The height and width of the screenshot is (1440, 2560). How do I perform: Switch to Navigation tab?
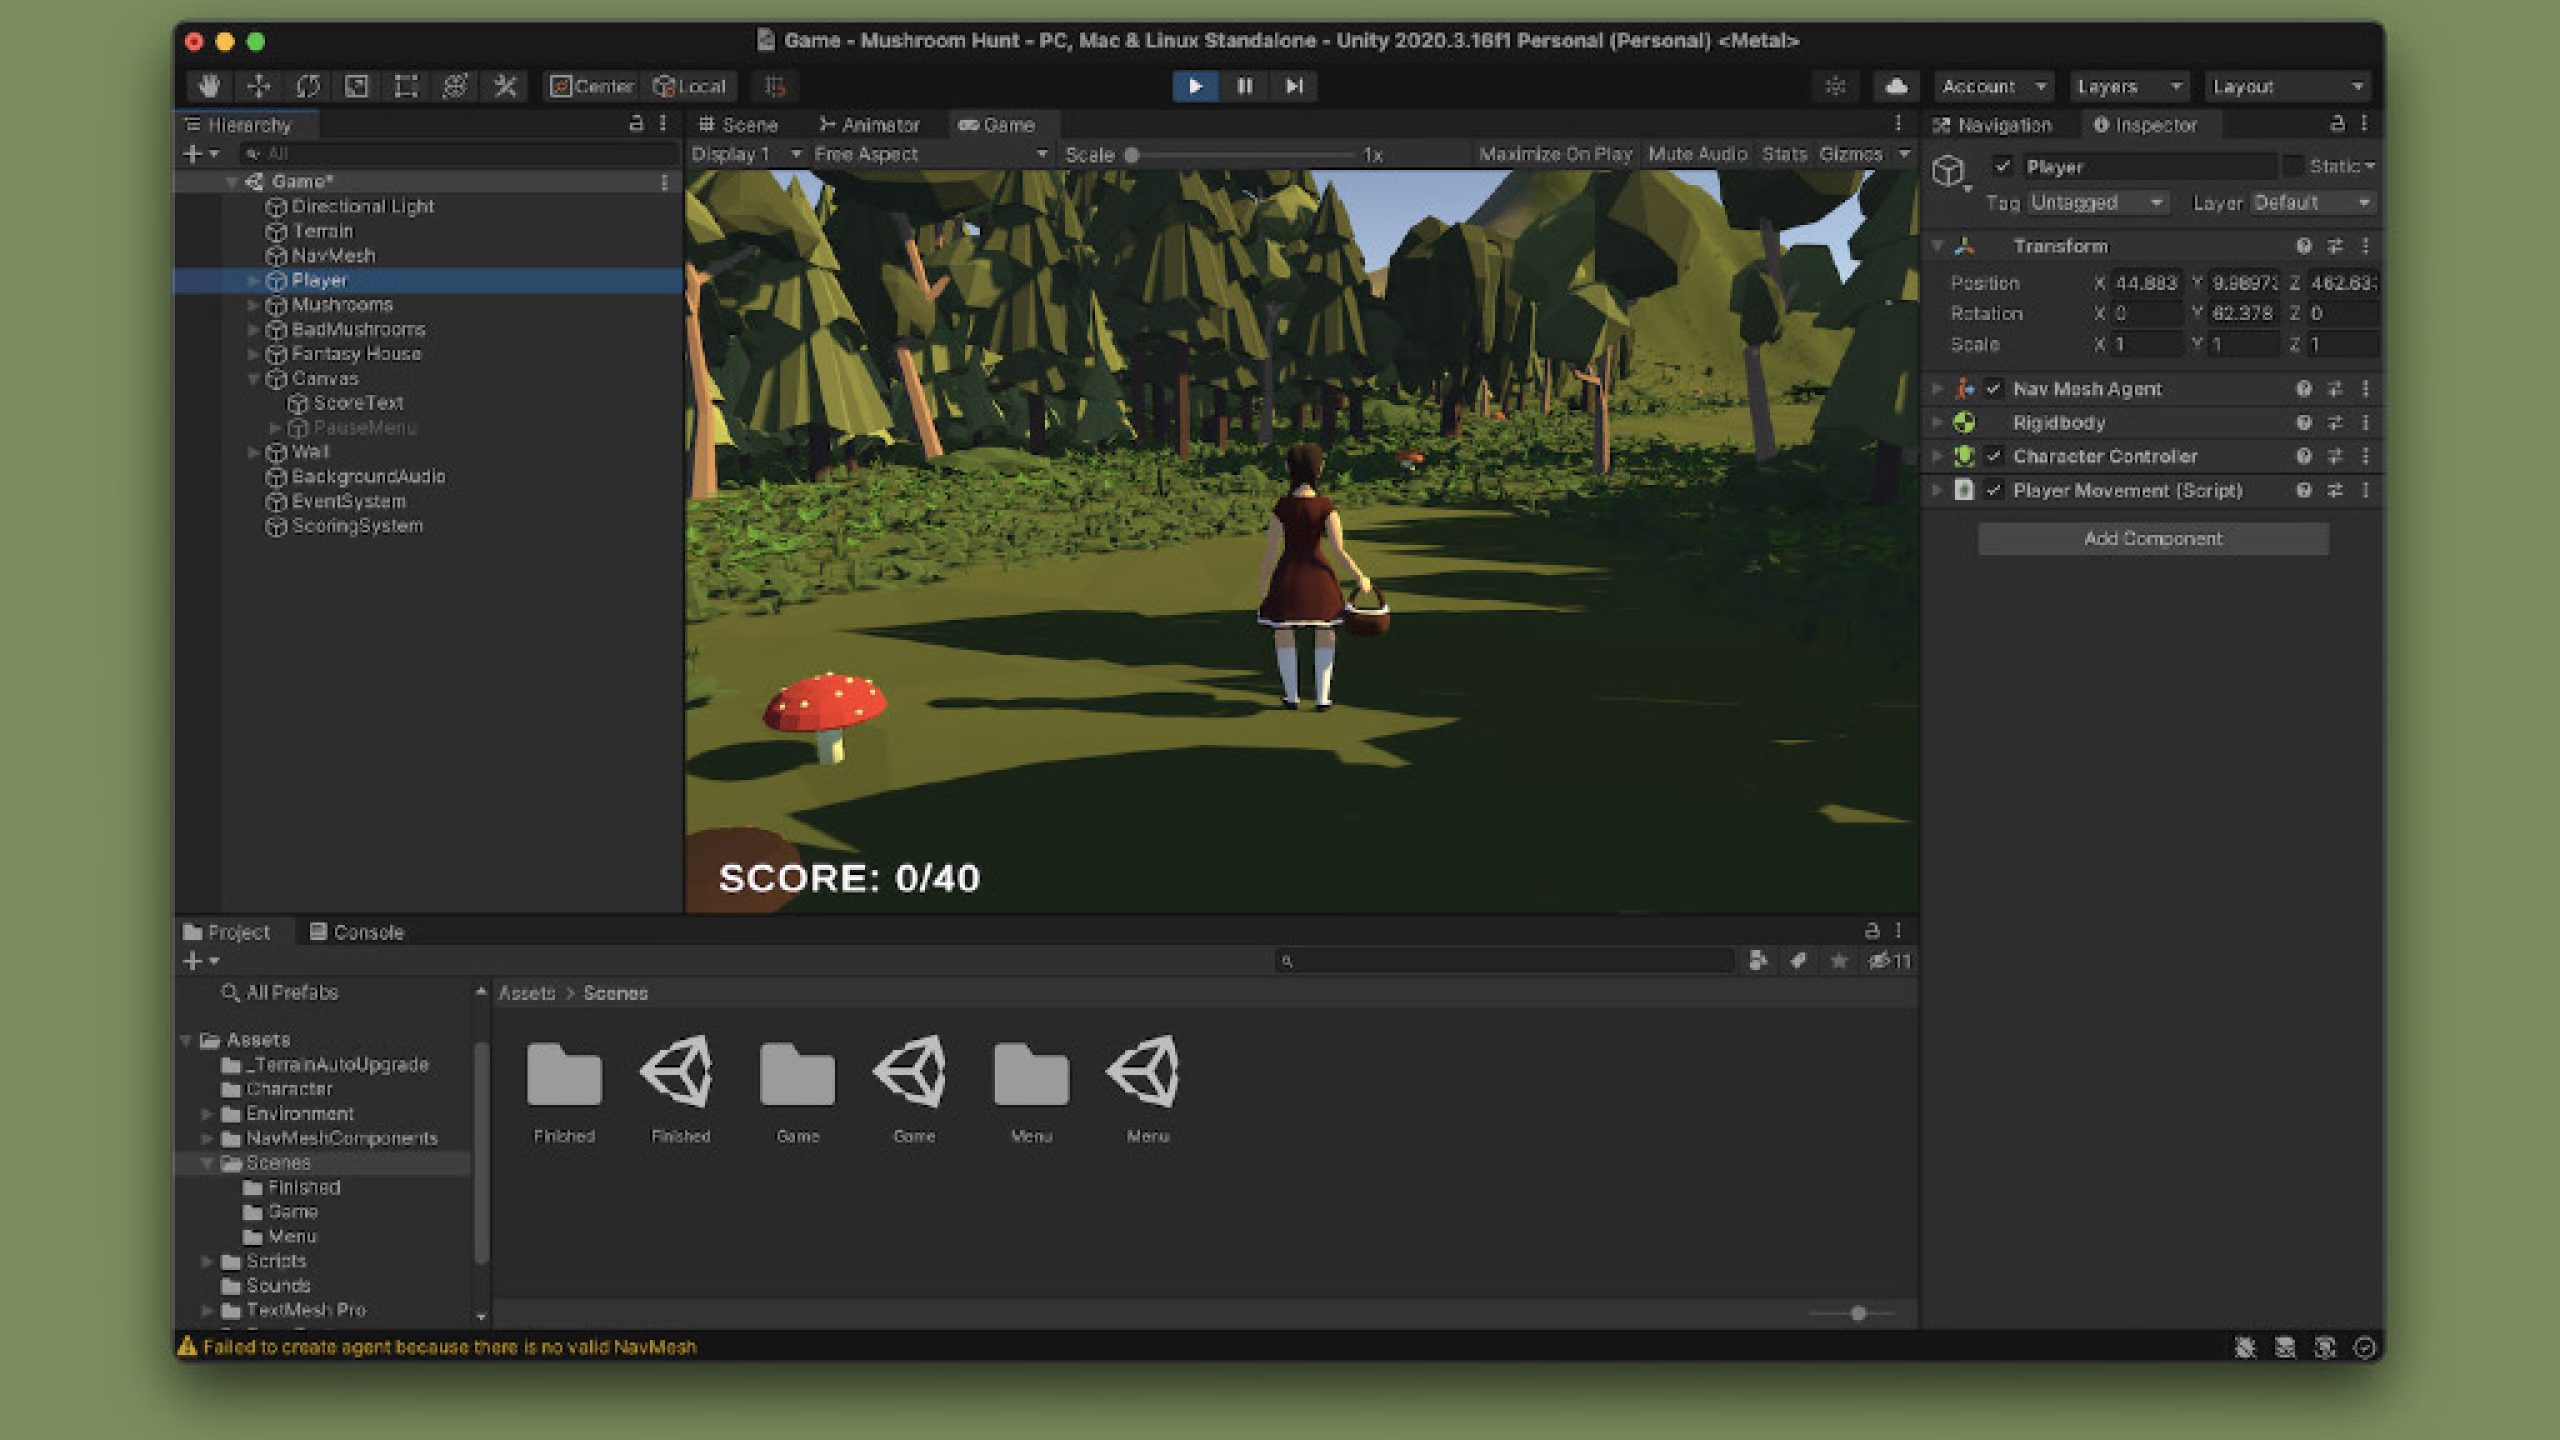(1991, 125)
